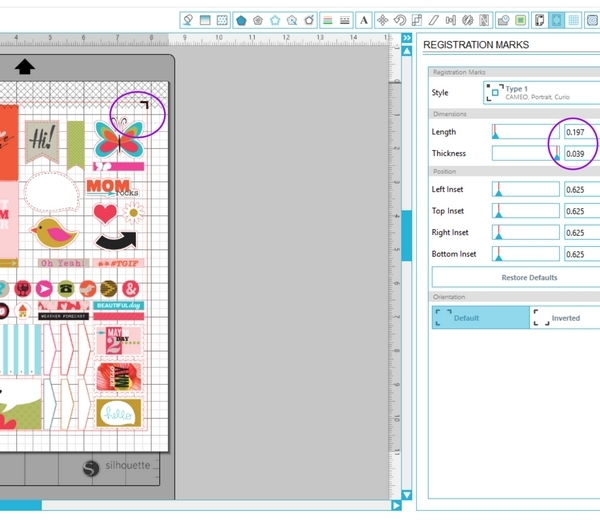600x527 pixels.
Task: Select the 'MOM rocks' sticker
Action: point(112,188)
